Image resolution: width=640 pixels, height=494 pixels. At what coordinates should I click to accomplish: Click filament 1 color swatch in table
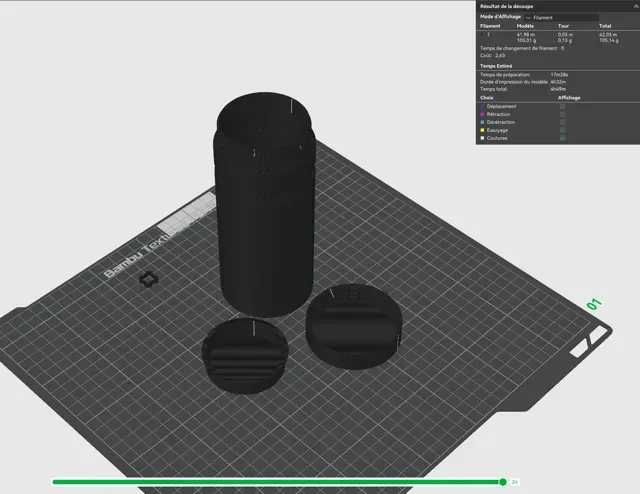tap(482, 35)
